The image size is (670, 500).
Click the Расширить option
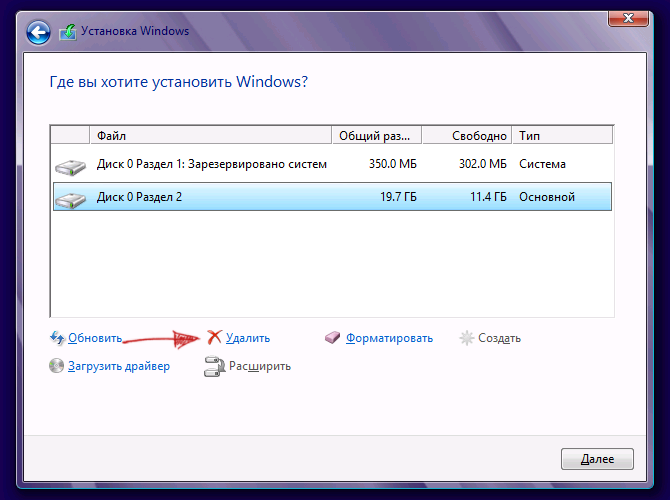click(260, 366)
